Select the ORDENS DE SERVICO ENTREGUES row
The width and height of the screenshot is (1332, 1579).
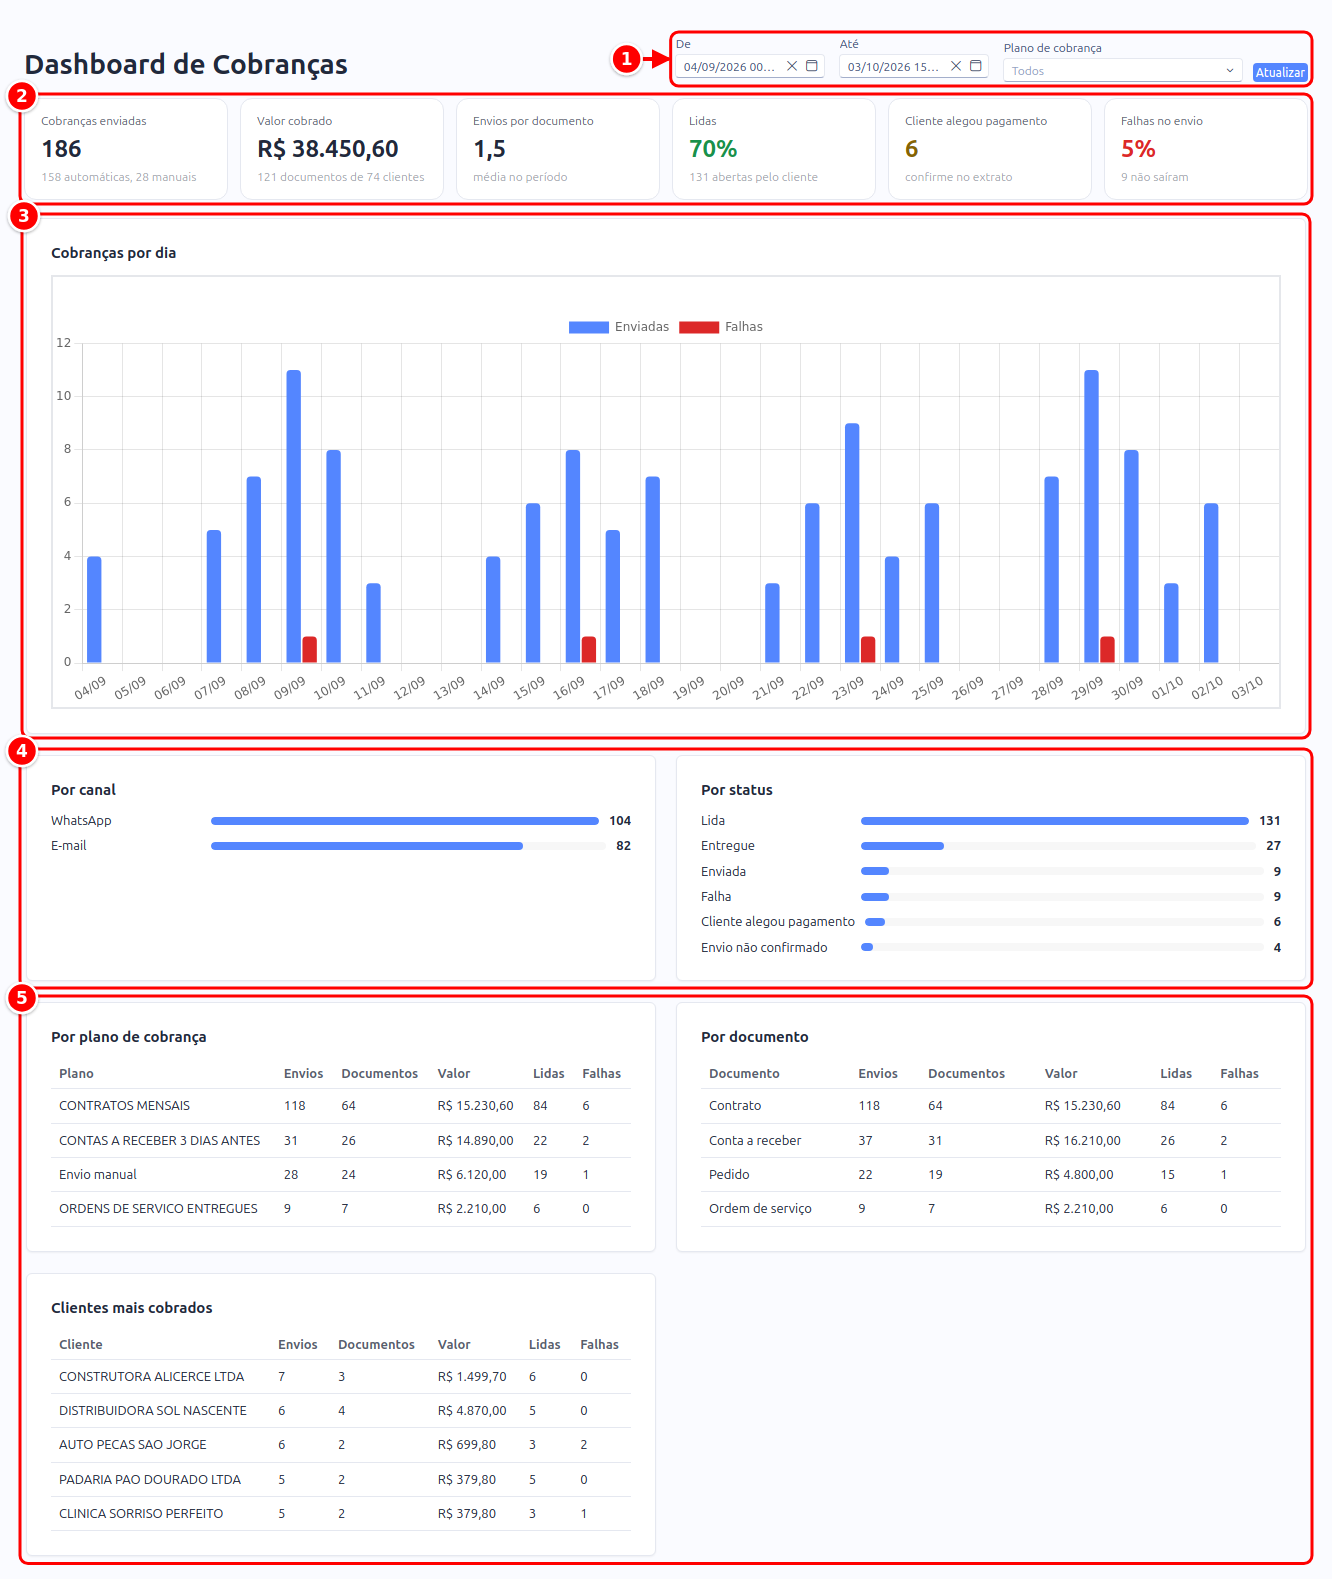(x=341, y=1209)
